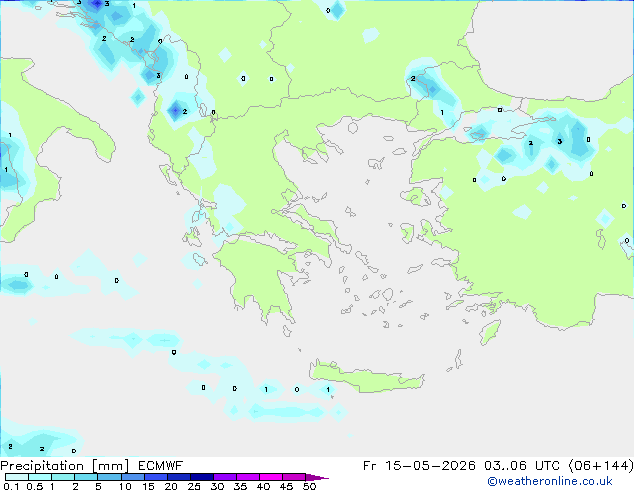The width and height of the screenshot is (634, 490).
Task: Click the 'Fr 15-05-2026' forecast date text
Action: click(419, 466)
